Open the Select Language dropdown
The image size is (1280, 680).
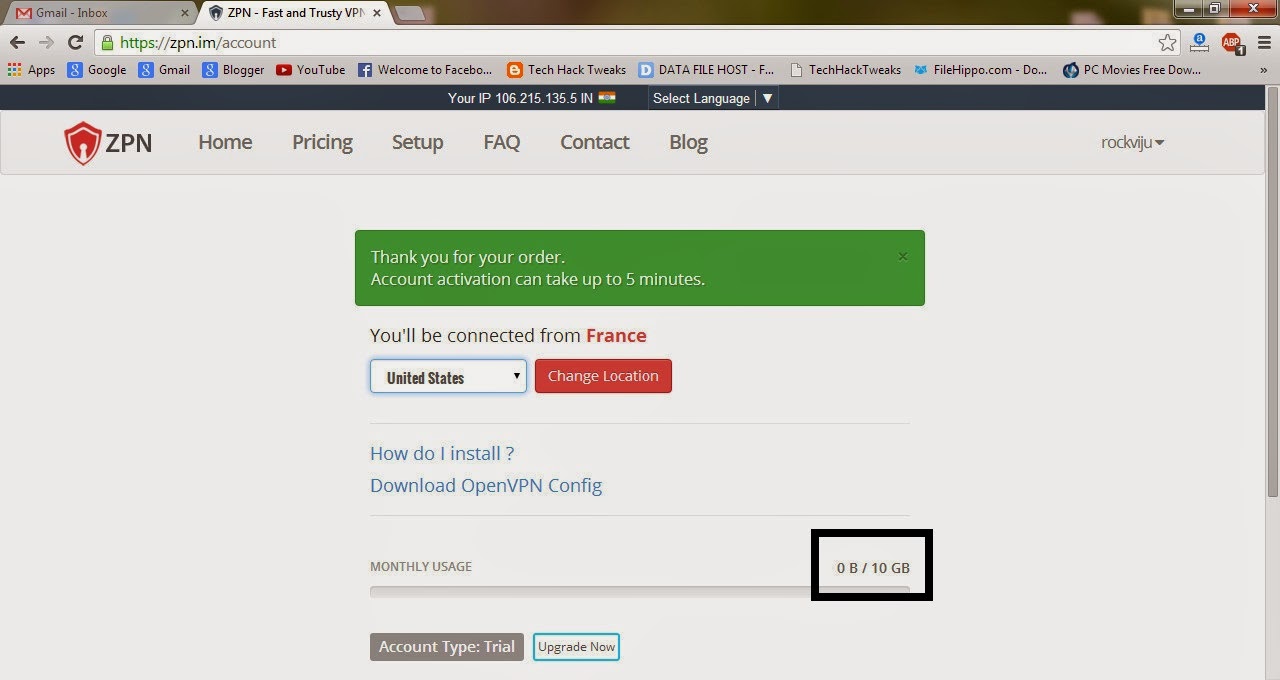(713, 98)
